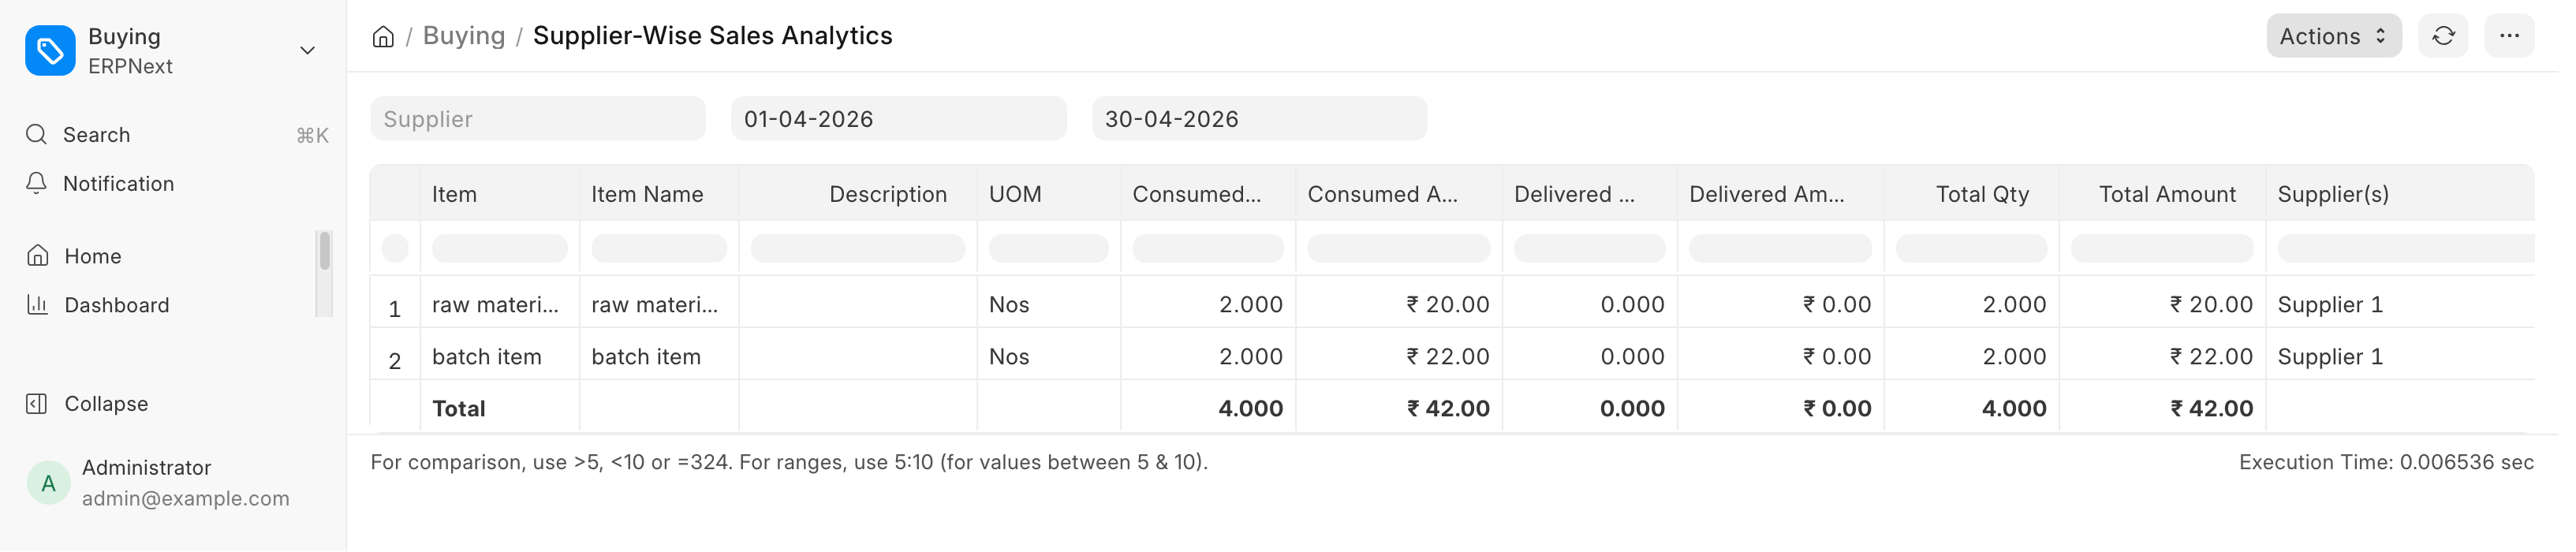Open the Actions dropdown
Viewport: 2576px width, 552px height.
pyautogui.click(x=2333, y=36)
